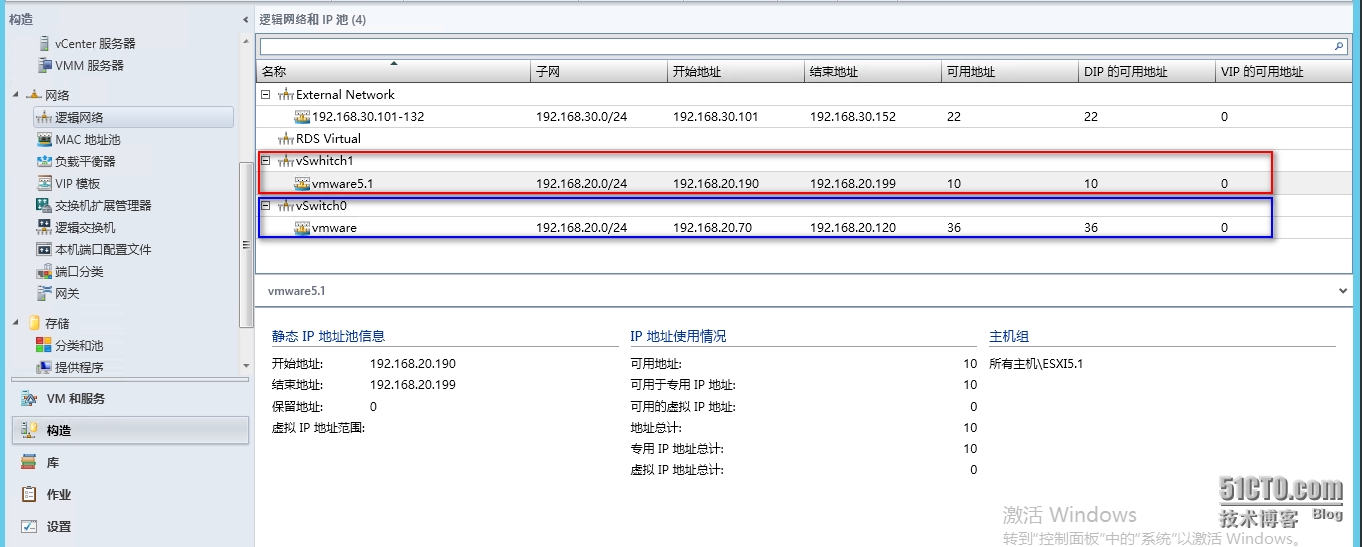Open 网关 icon in tree
The height and width of the screenshot is (547, 1362).
tap(44, 293)
